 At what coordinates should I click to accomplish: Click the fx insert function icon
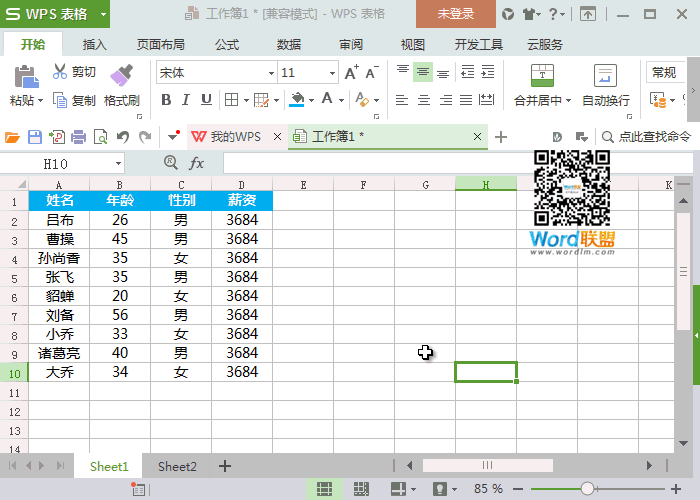click(196, 163)
